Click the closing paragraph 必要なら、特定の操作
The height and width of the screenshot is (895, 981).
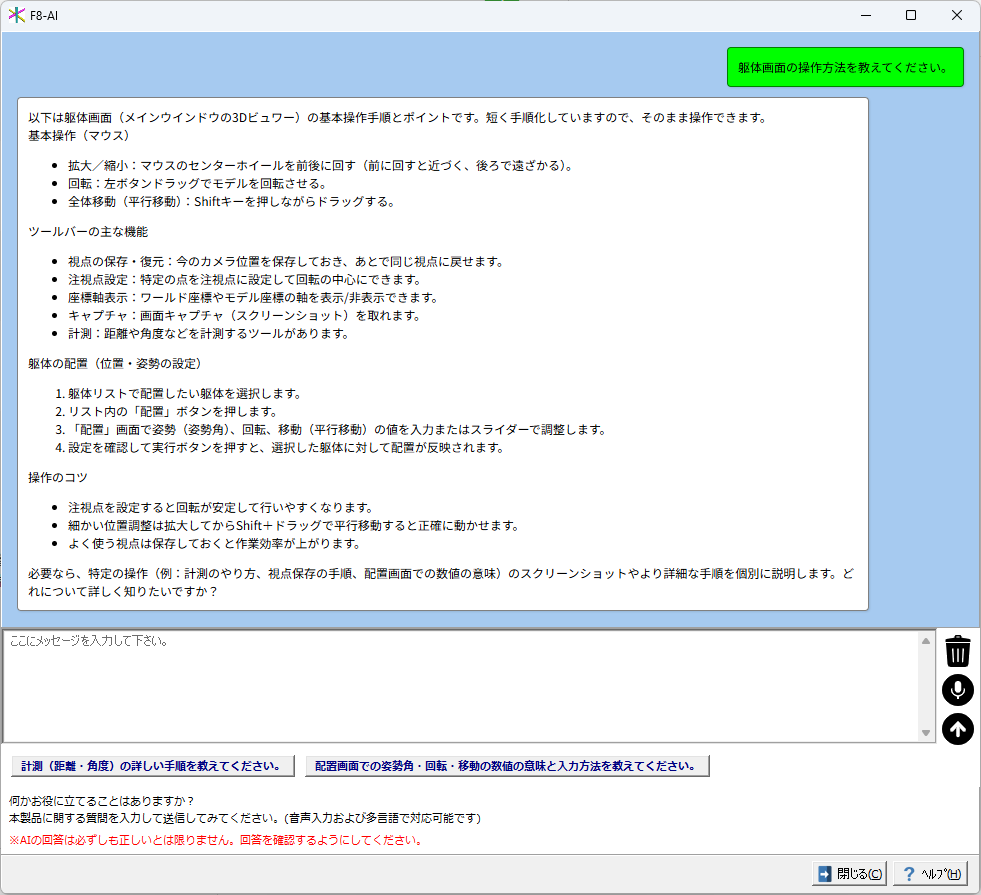click(441, 583)
